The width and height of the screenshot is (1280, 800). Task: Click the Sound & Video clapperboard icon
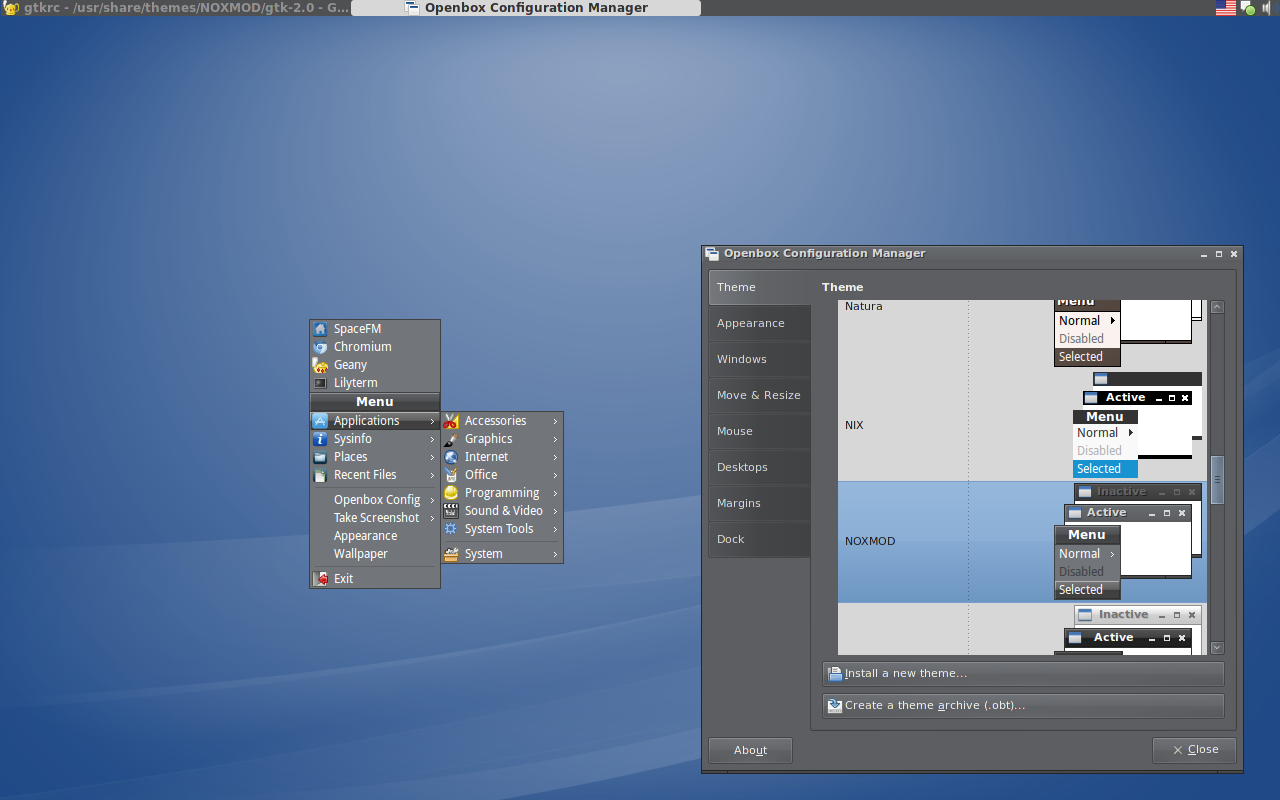point(451,511)
